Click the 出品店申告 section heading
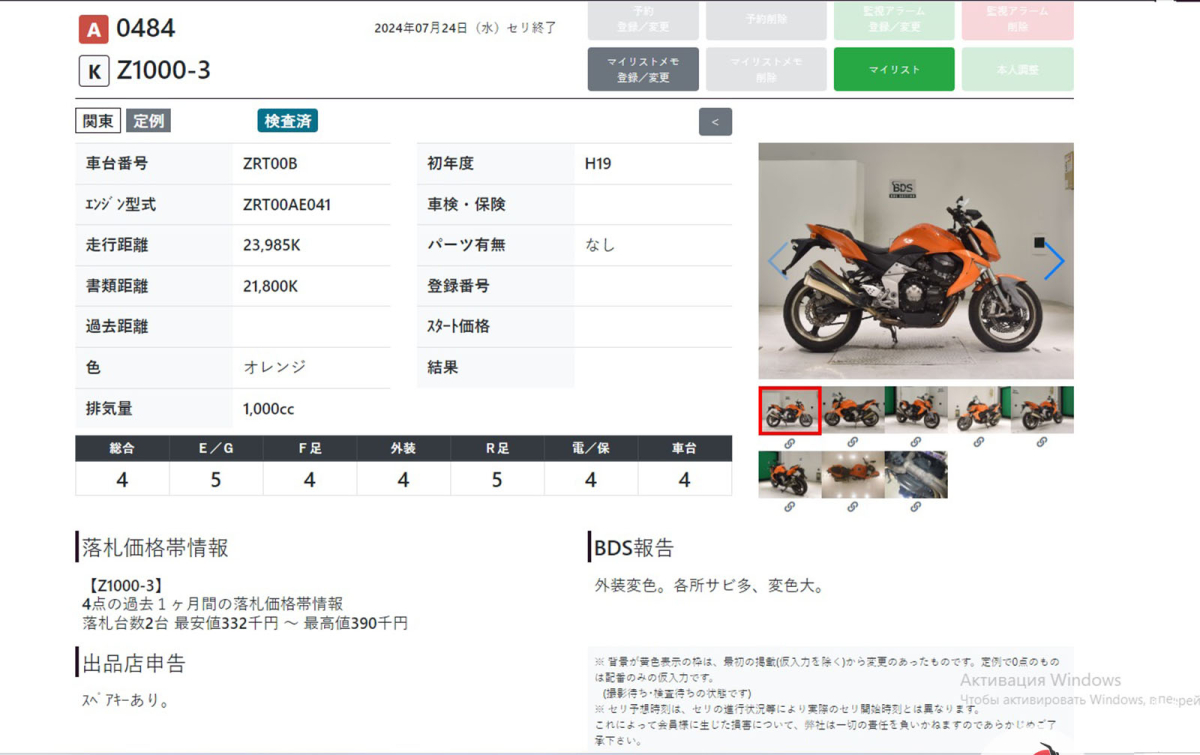The image size is (1200, 755). tap(134, 663)
